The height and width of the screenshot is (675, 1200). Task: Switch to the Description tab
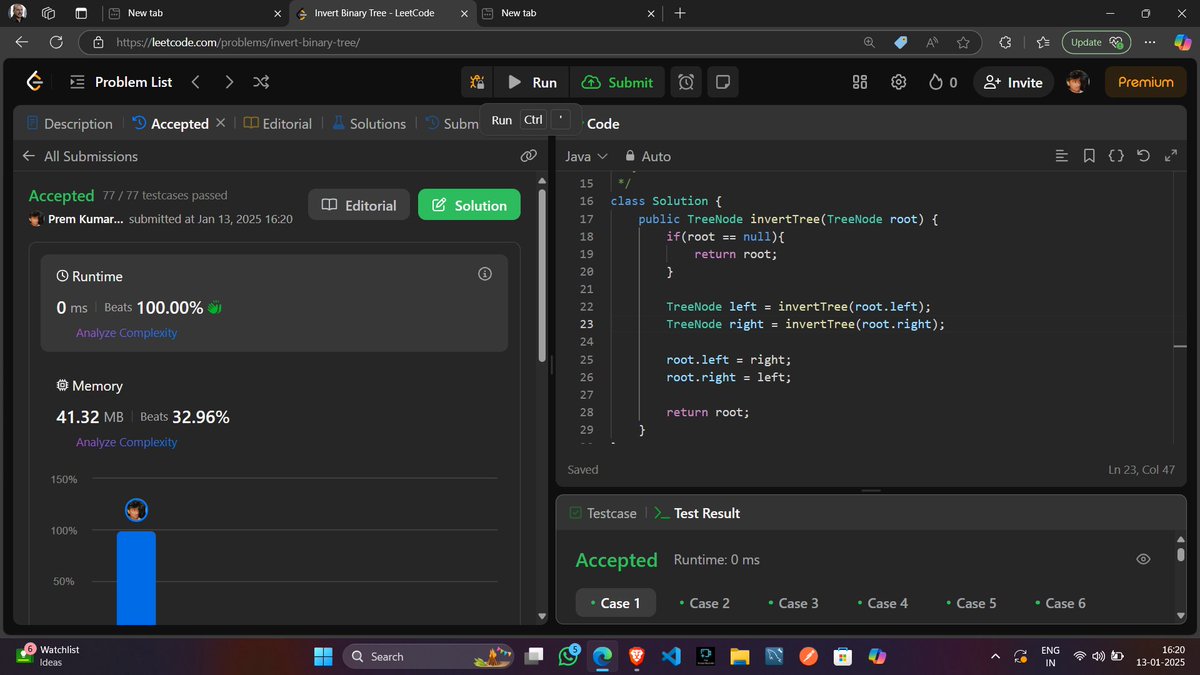tap(70, 124)
